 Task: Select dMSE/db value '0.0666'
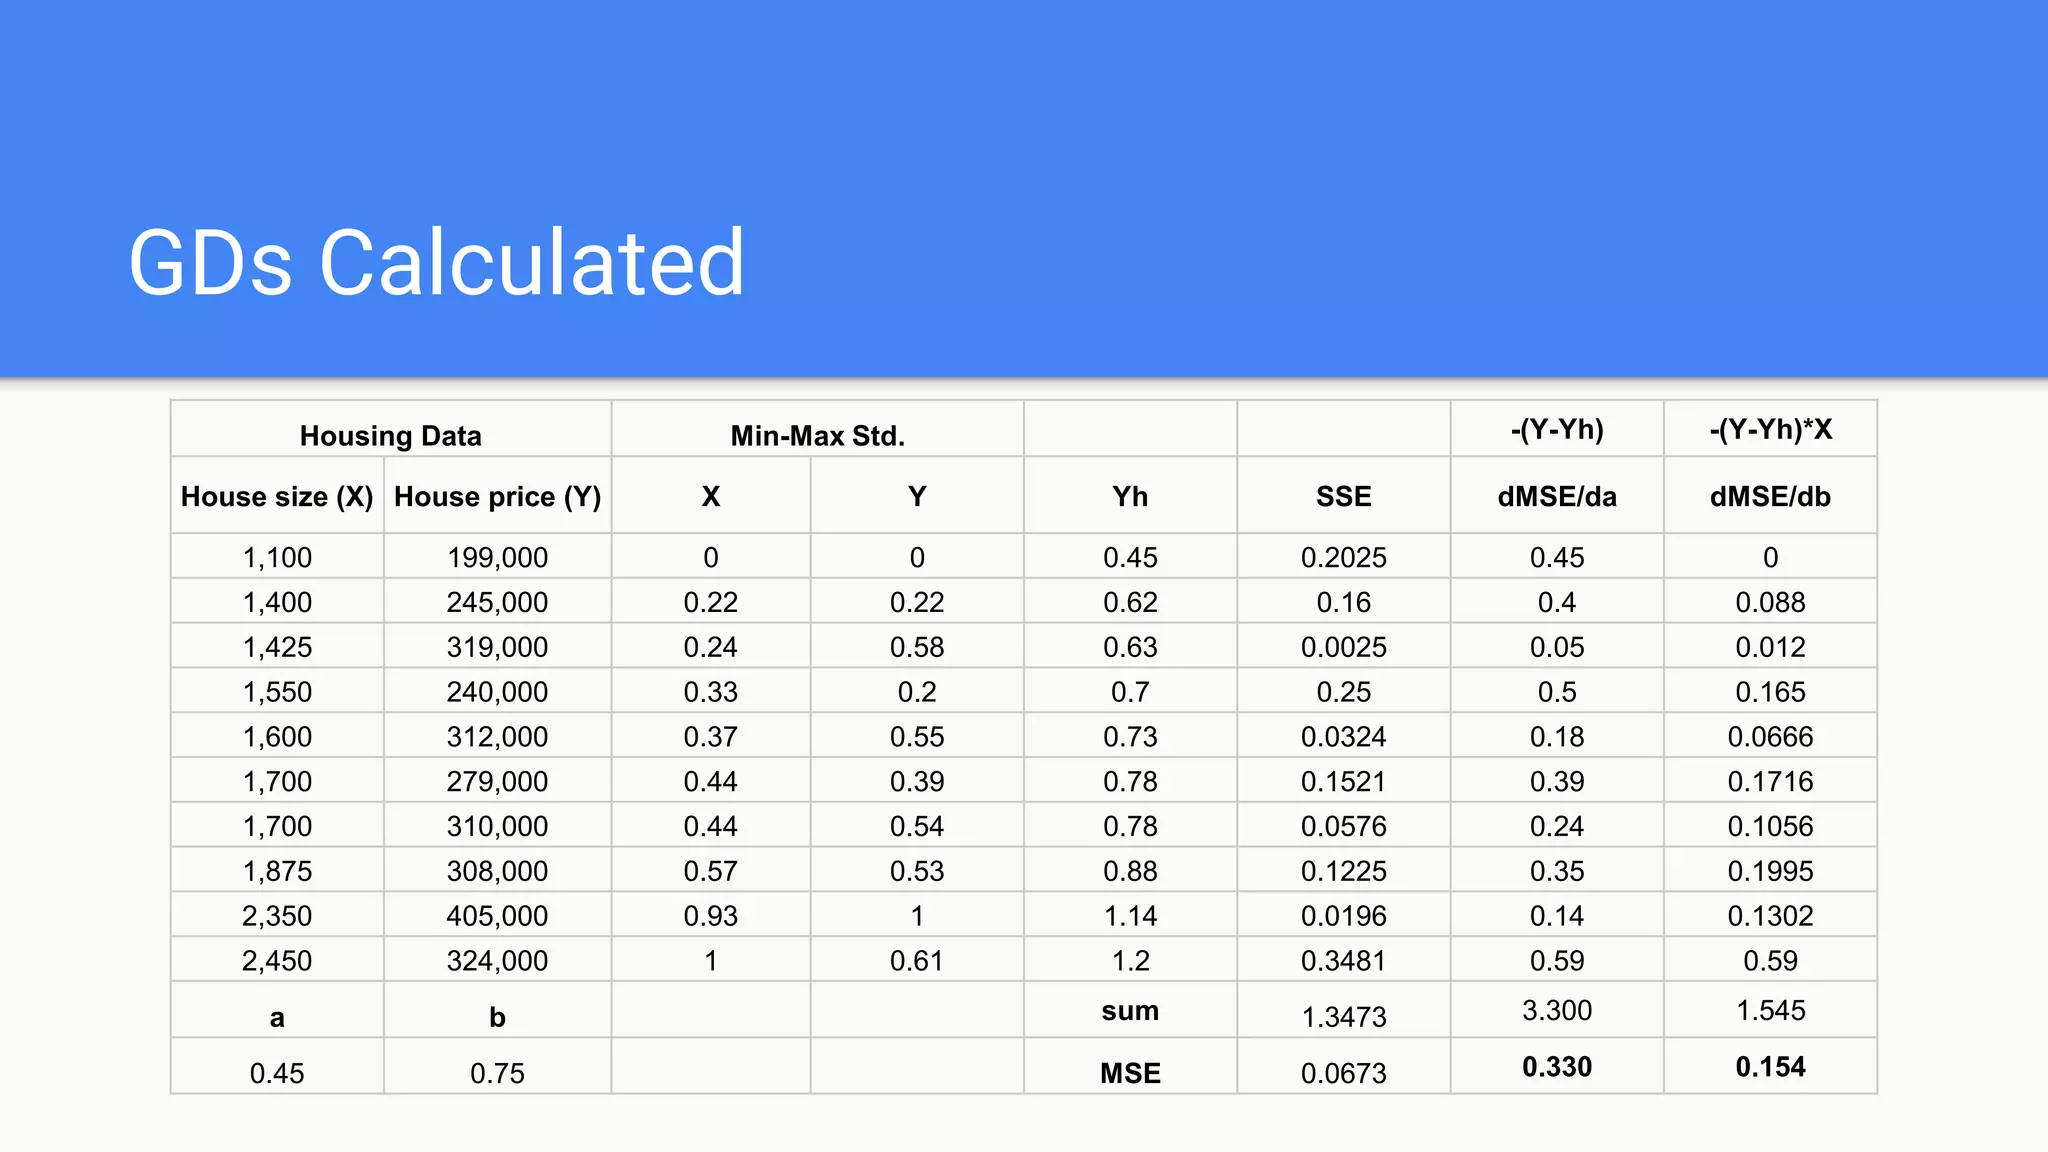(1770, 737)
